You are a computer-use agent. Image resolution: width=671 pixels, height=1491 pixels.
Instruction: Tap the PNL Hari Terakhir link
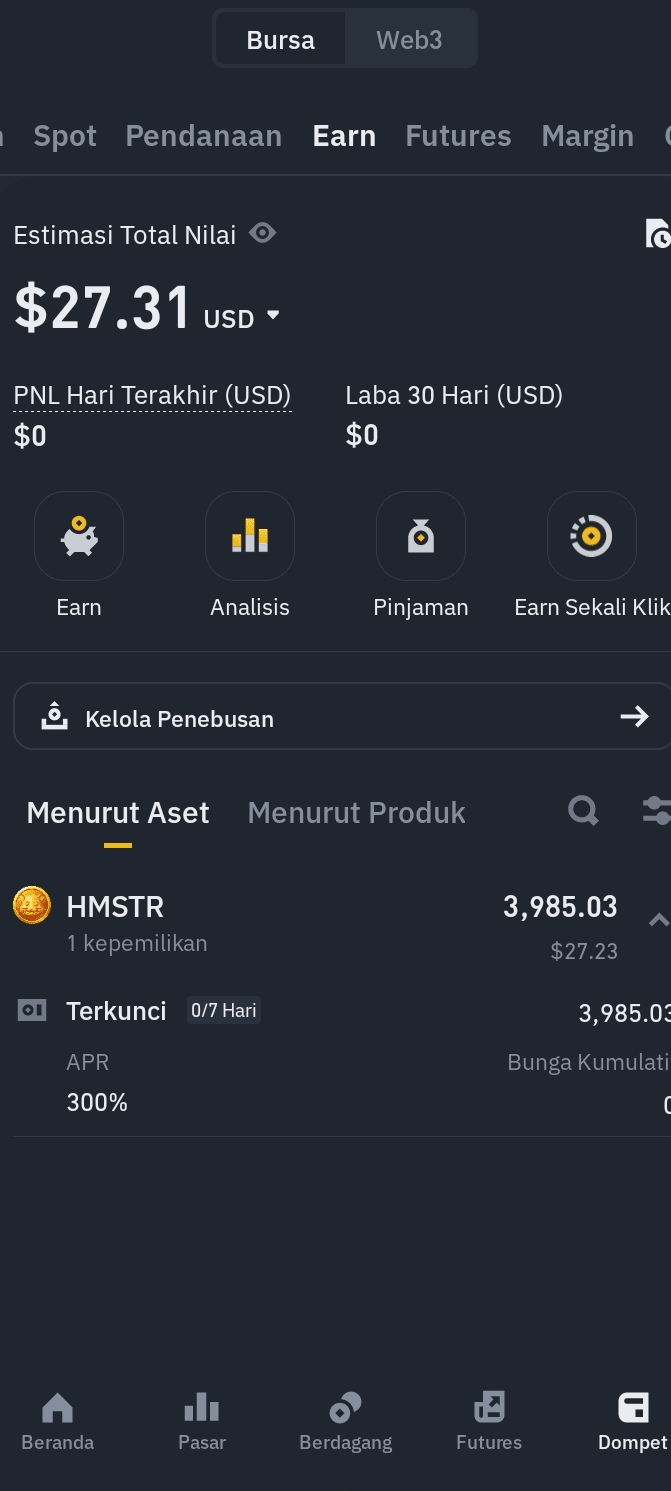coord(152,396)
